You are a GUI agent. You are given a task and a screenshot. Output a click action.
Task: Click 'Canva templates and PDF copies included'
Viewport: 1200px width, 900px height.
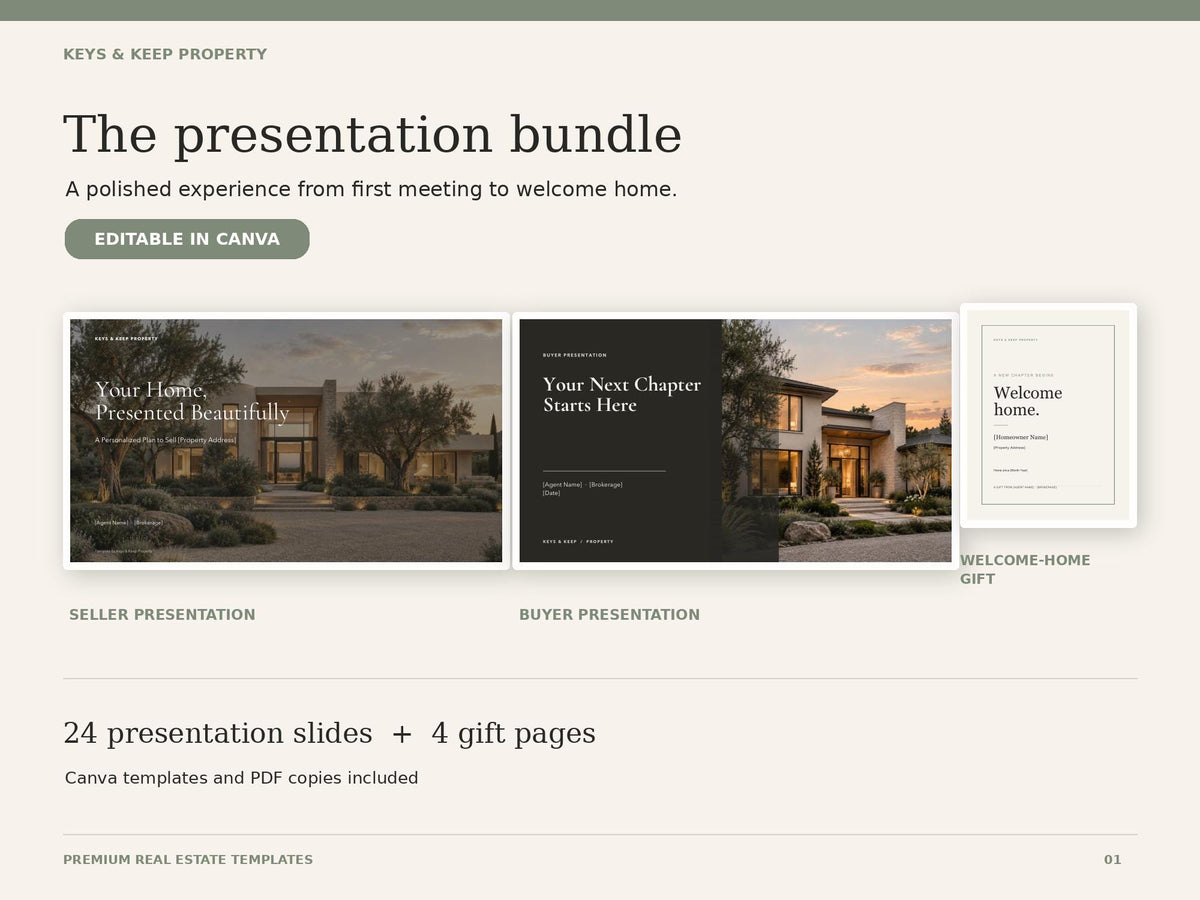point(241,778)
